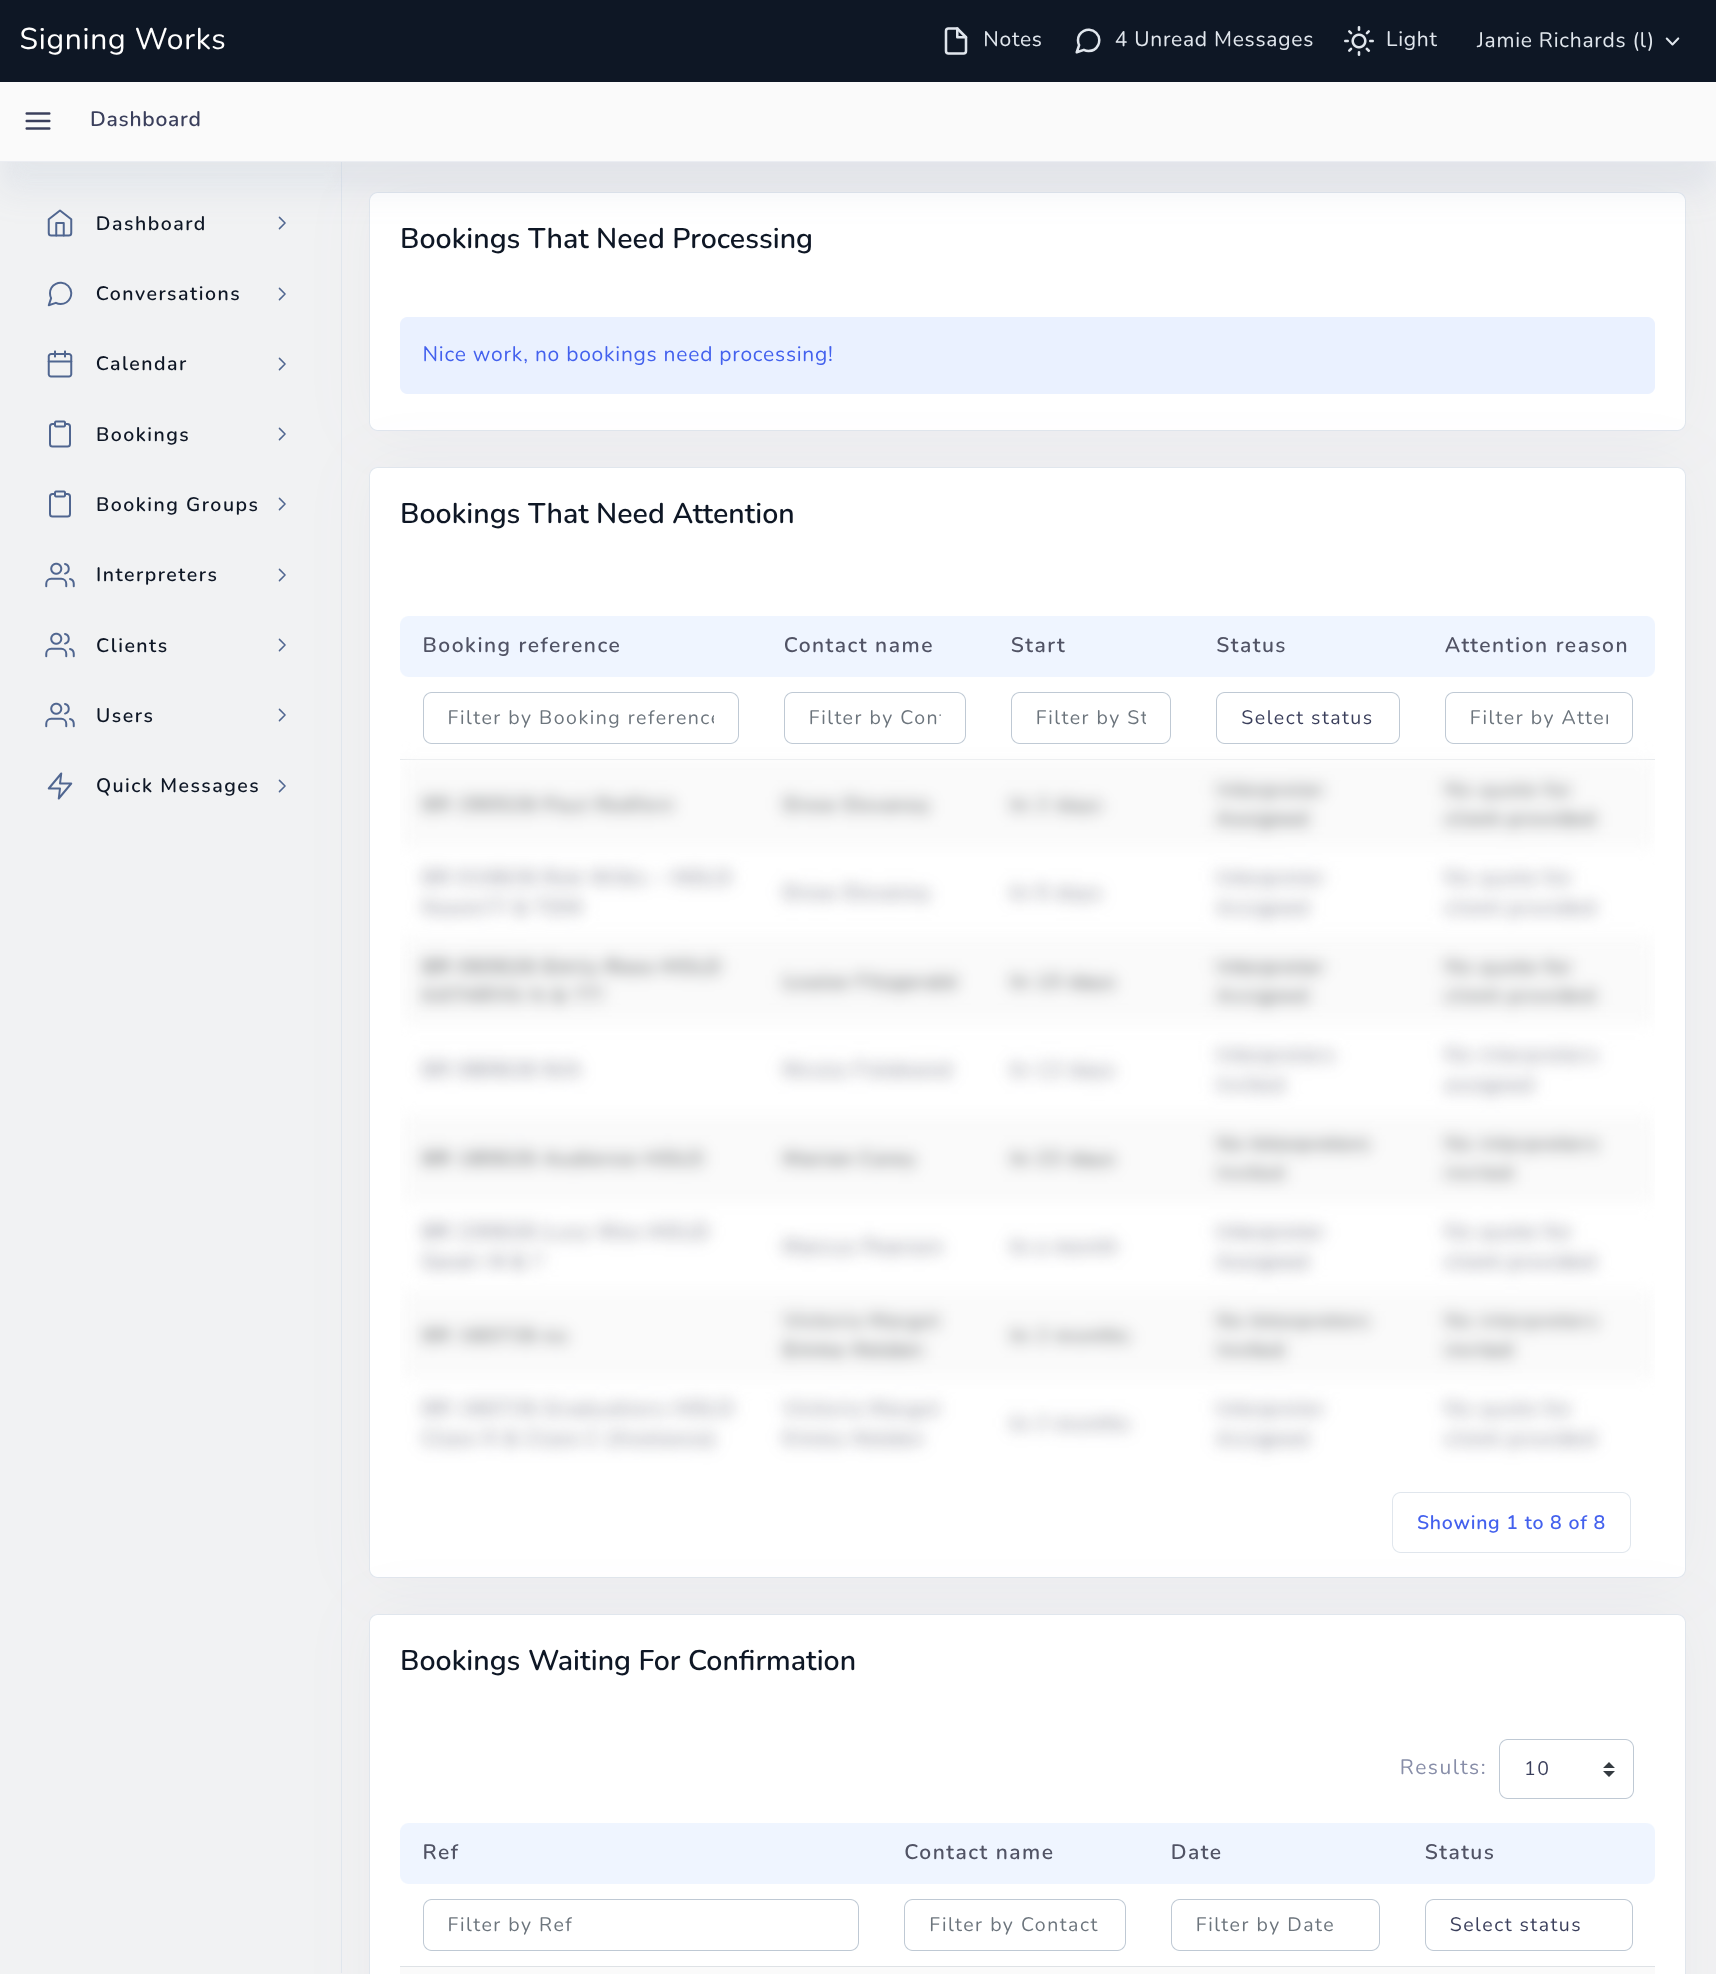Sort by Attention reason column header
This screenshot has height=1974, width=1716.
(x=1536, y=646)
